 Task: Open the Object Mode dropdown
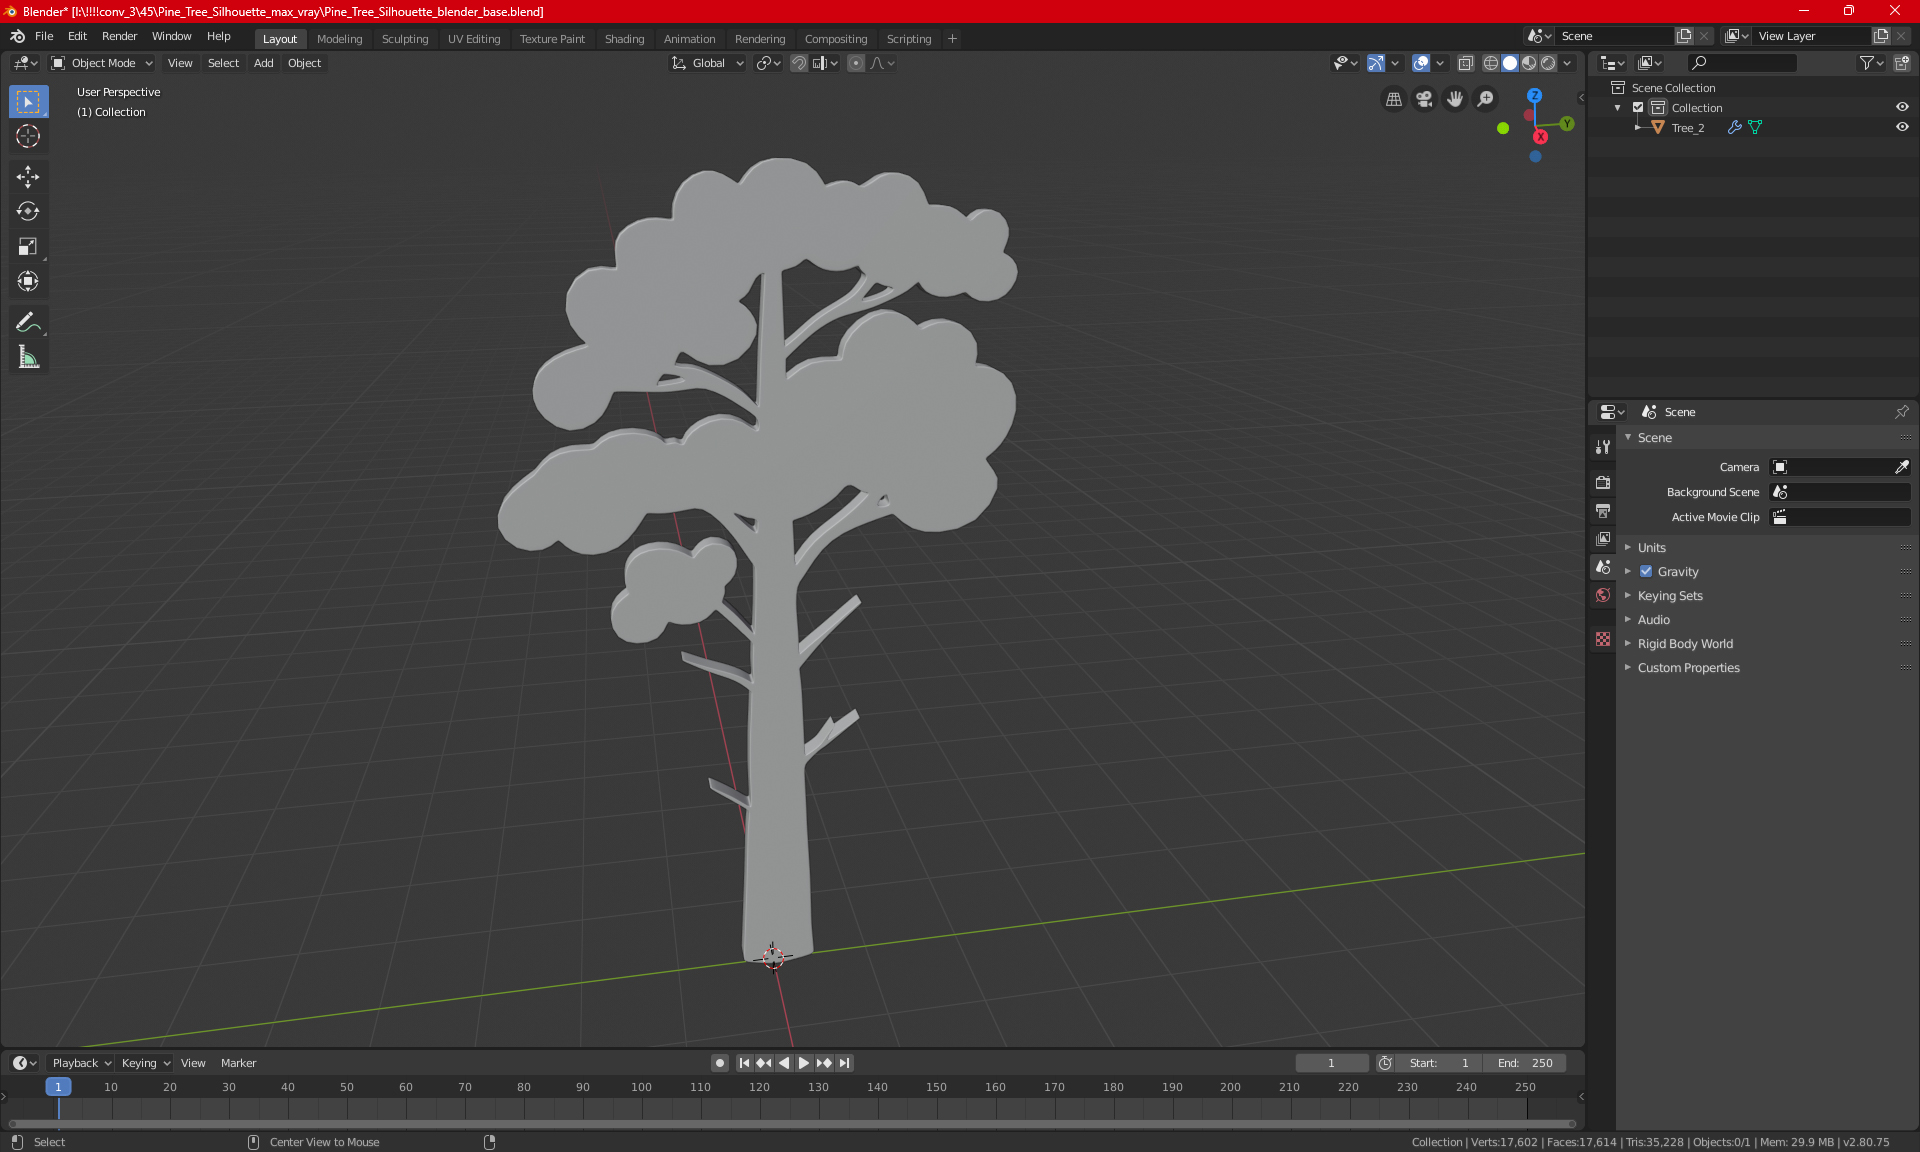pos(102,63)
